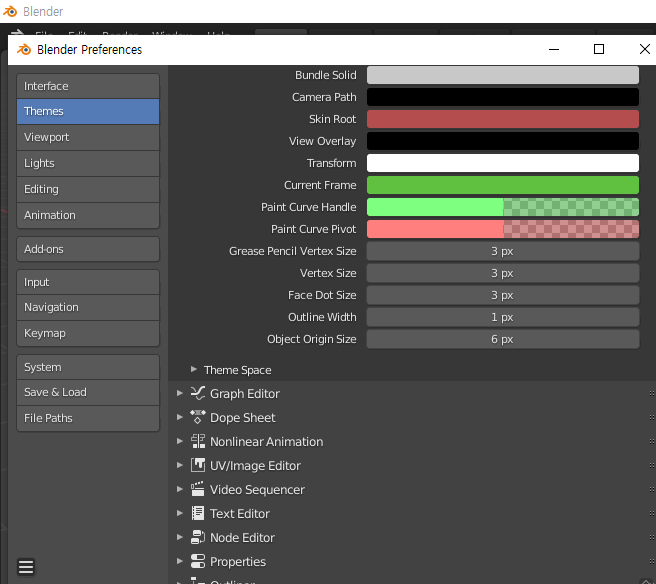The image size is (656, 584).
Task: Select the Input preferences section
Action: pyautogui.click(x=88, y=282)
